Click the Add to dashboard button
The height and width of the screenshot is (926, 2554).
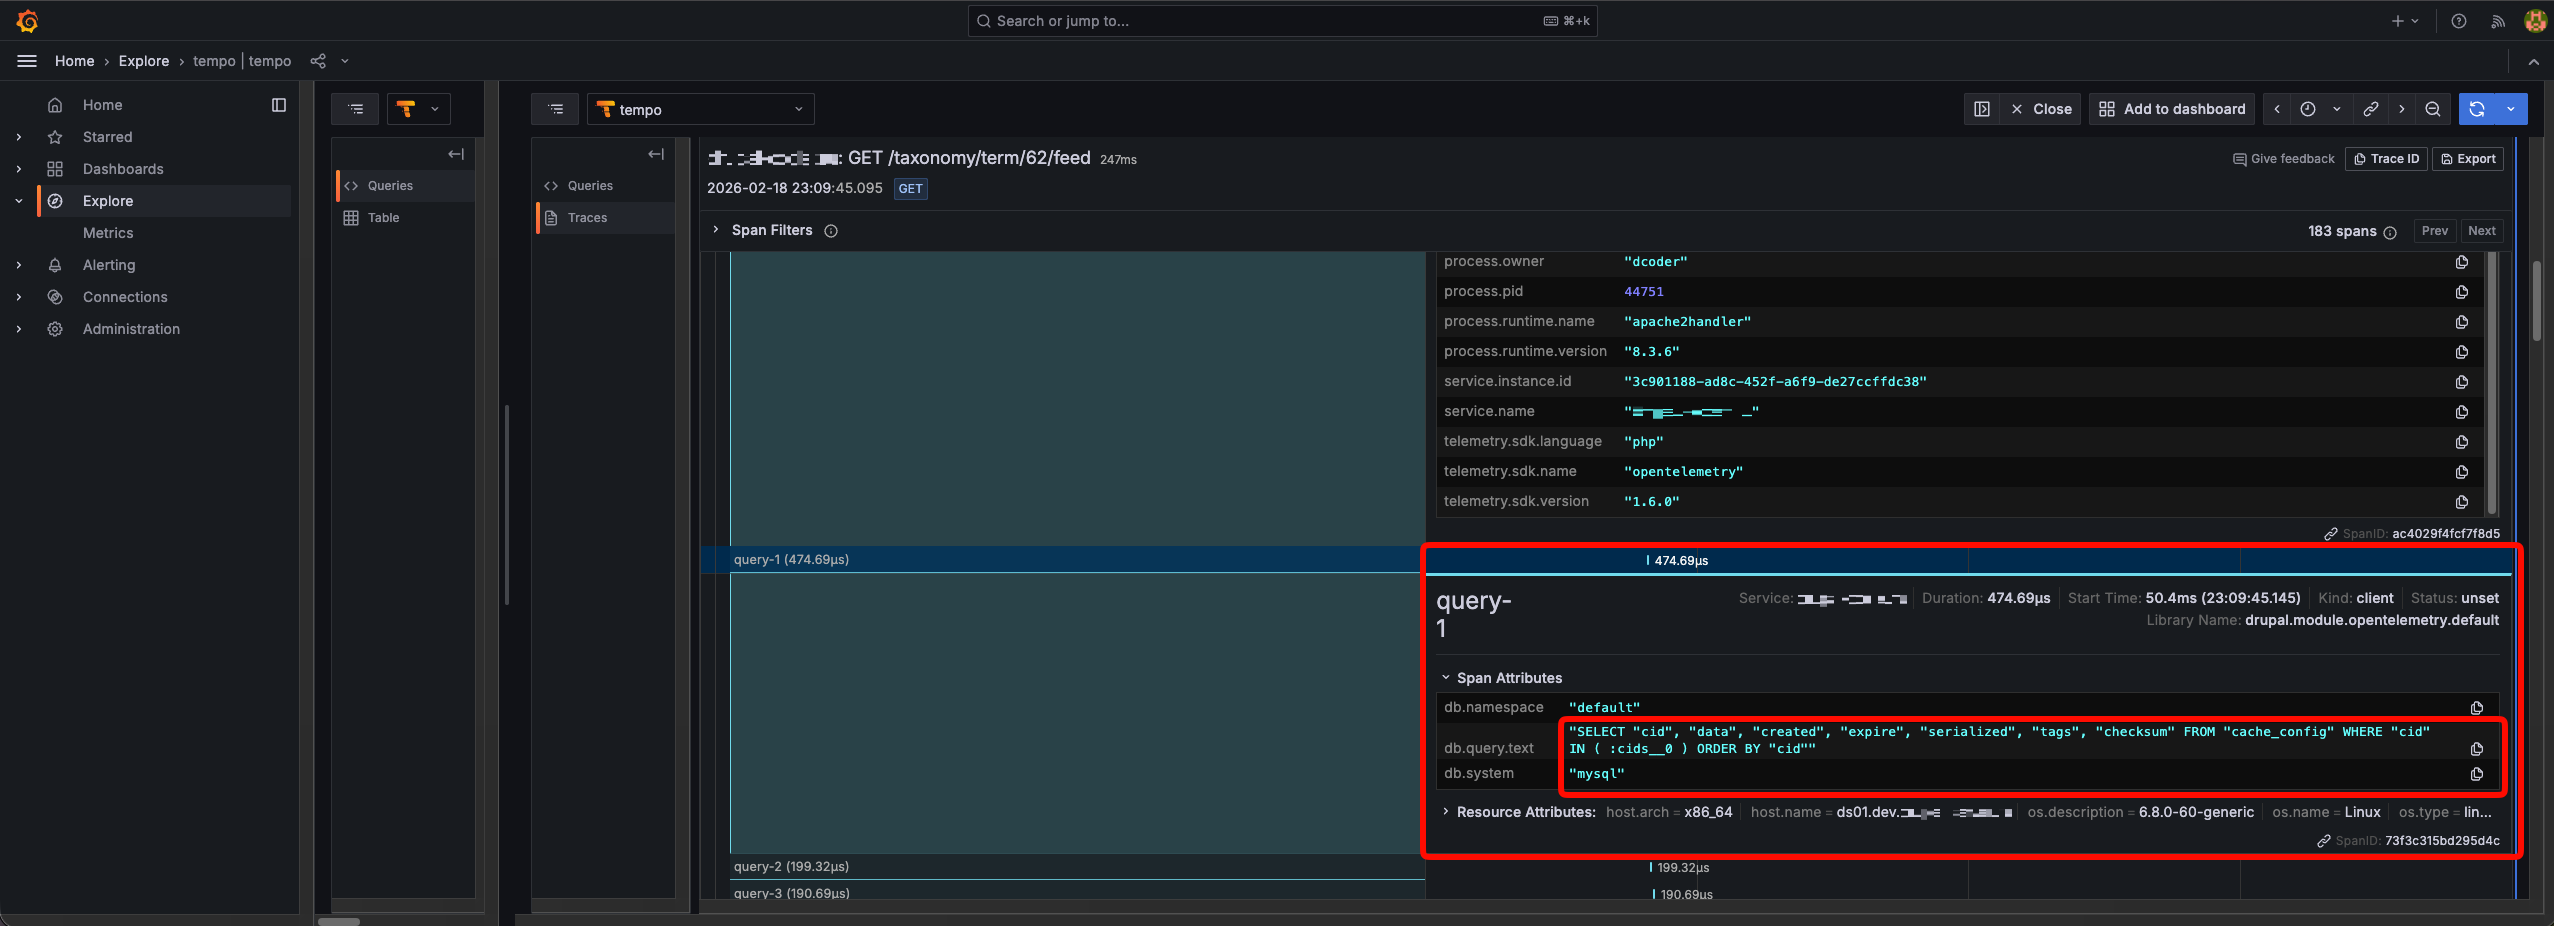[2171, 109]
